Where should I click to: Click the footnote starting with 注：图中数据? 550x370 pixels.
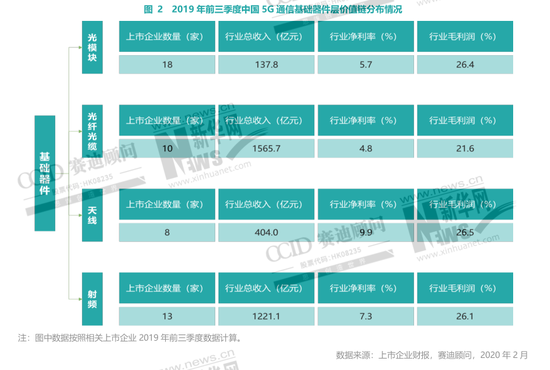pyautogui.click(x=129, y=338)
